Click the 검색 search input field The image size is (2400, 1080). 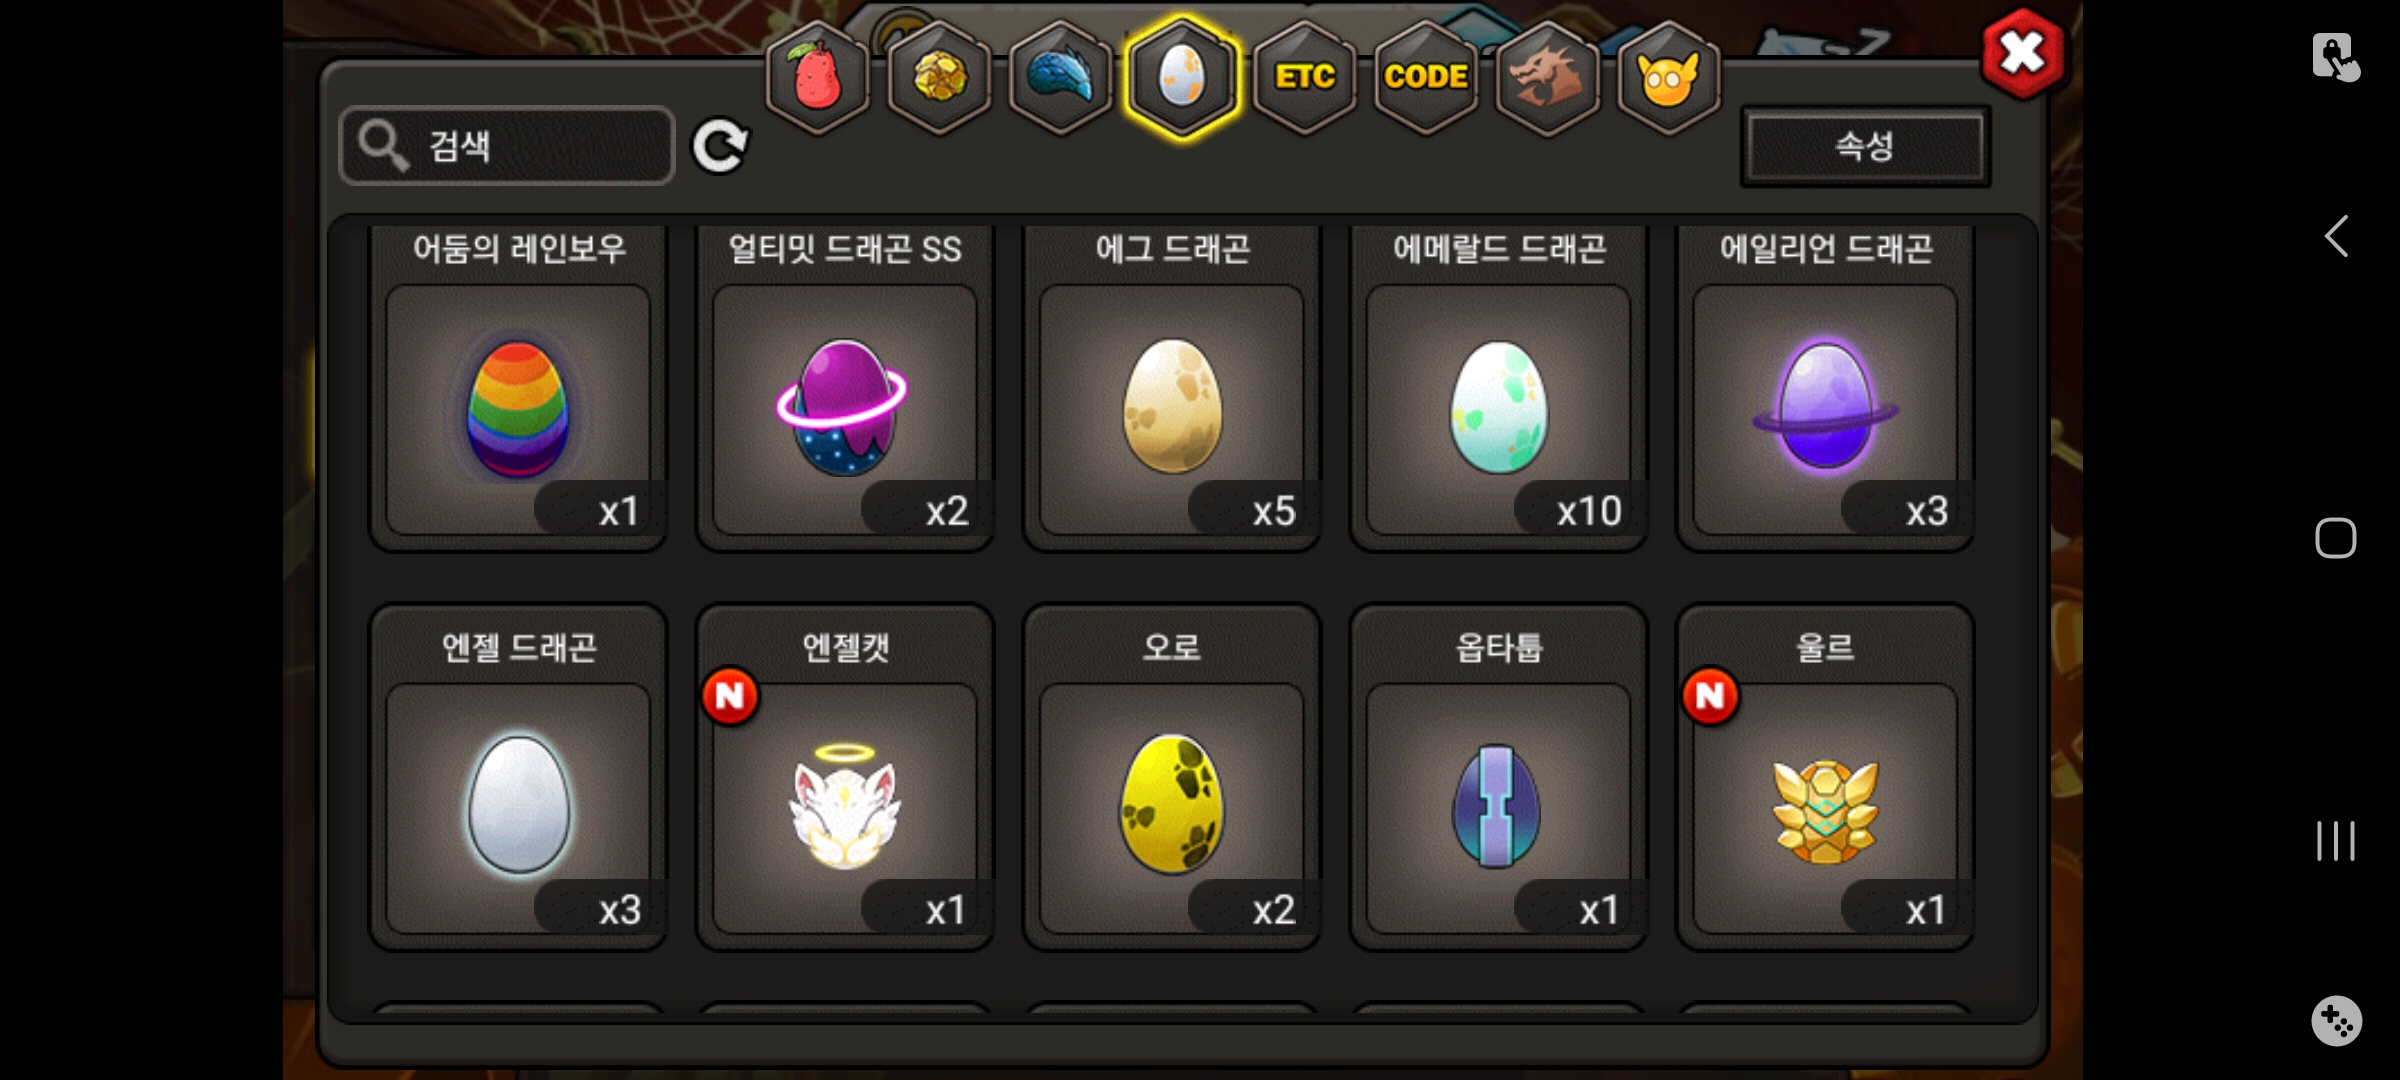[507, 146]
